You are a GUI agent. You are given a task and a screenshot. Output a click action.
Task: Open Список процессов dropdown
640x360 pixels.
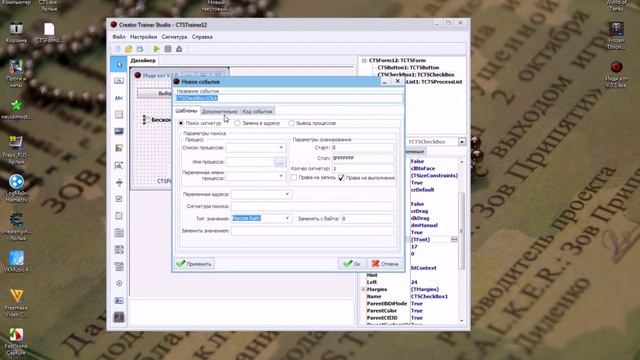click(x=281, y=148)
